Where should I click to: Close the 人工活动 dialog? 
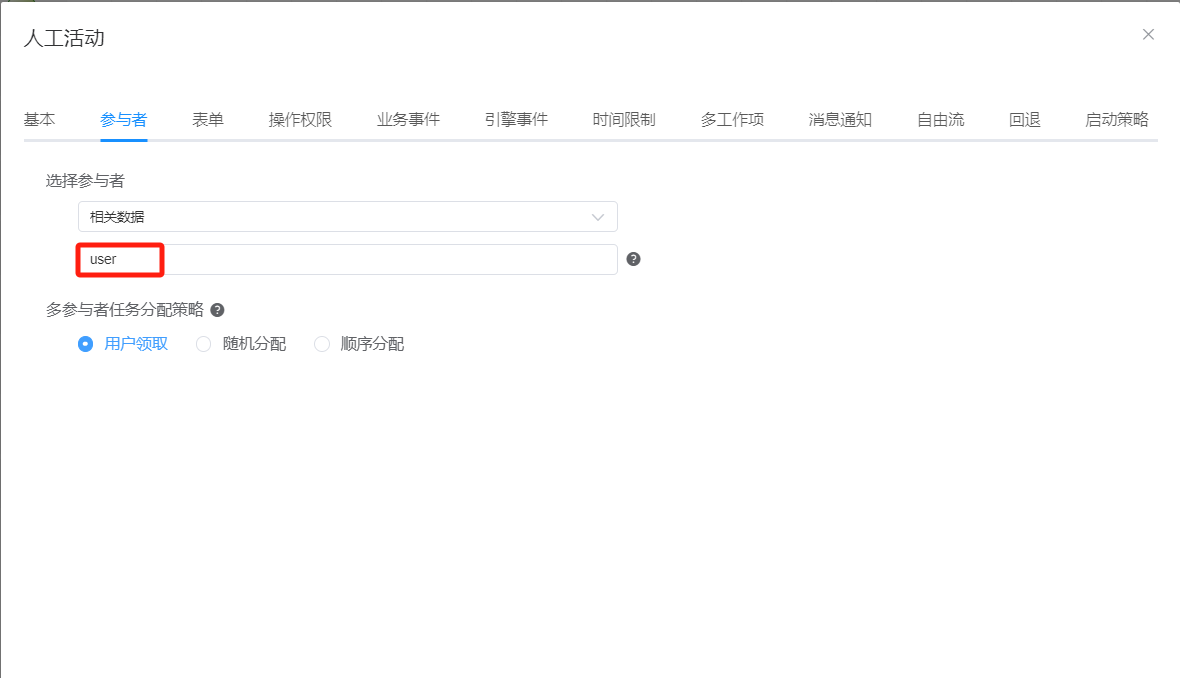pos(1148,34)
